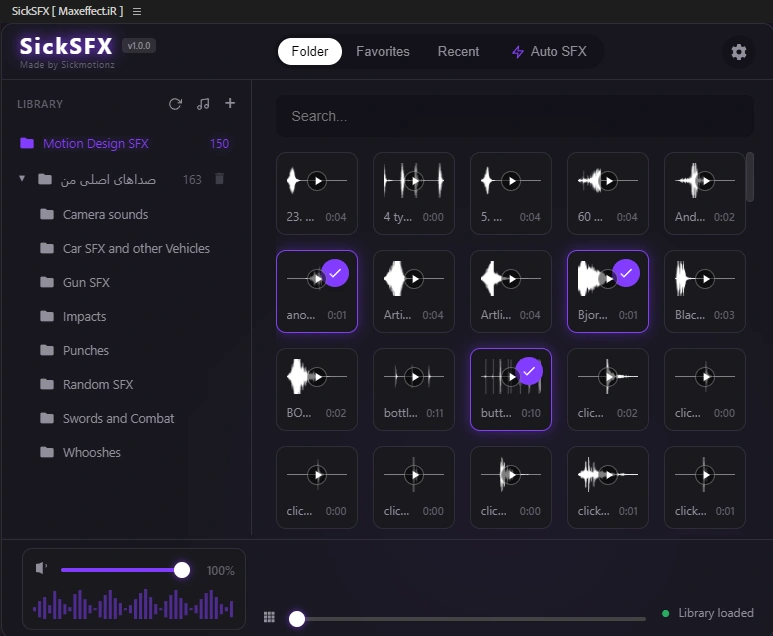Click the LIBRARY section heading
This screenshot has height=636, width=773.
tap(40, 104)
